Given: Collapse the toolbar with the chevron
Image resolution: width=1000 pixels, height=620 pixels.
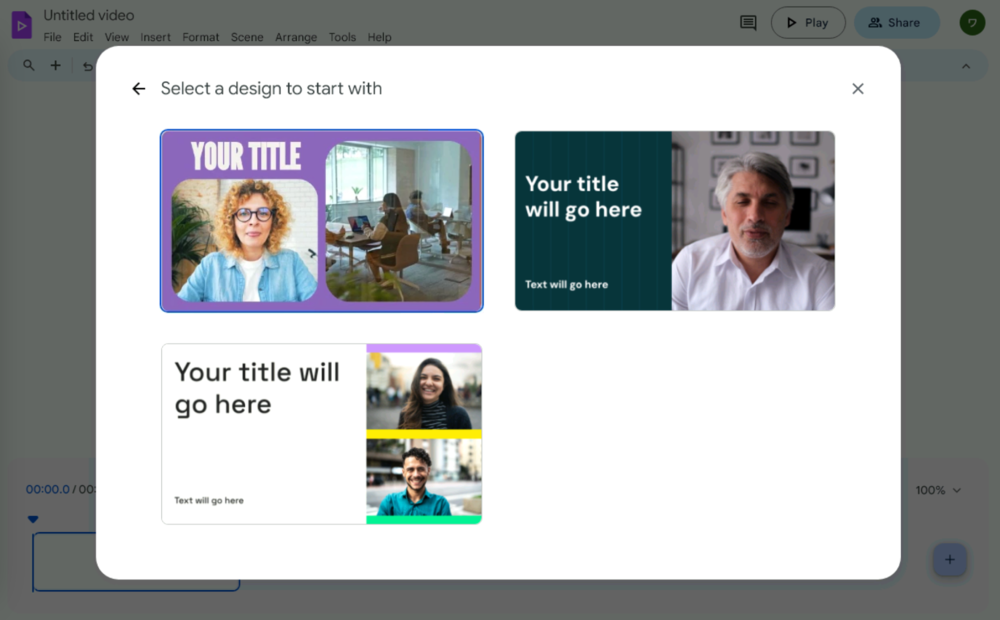Looking at the screenshot, I should (966, 67).
